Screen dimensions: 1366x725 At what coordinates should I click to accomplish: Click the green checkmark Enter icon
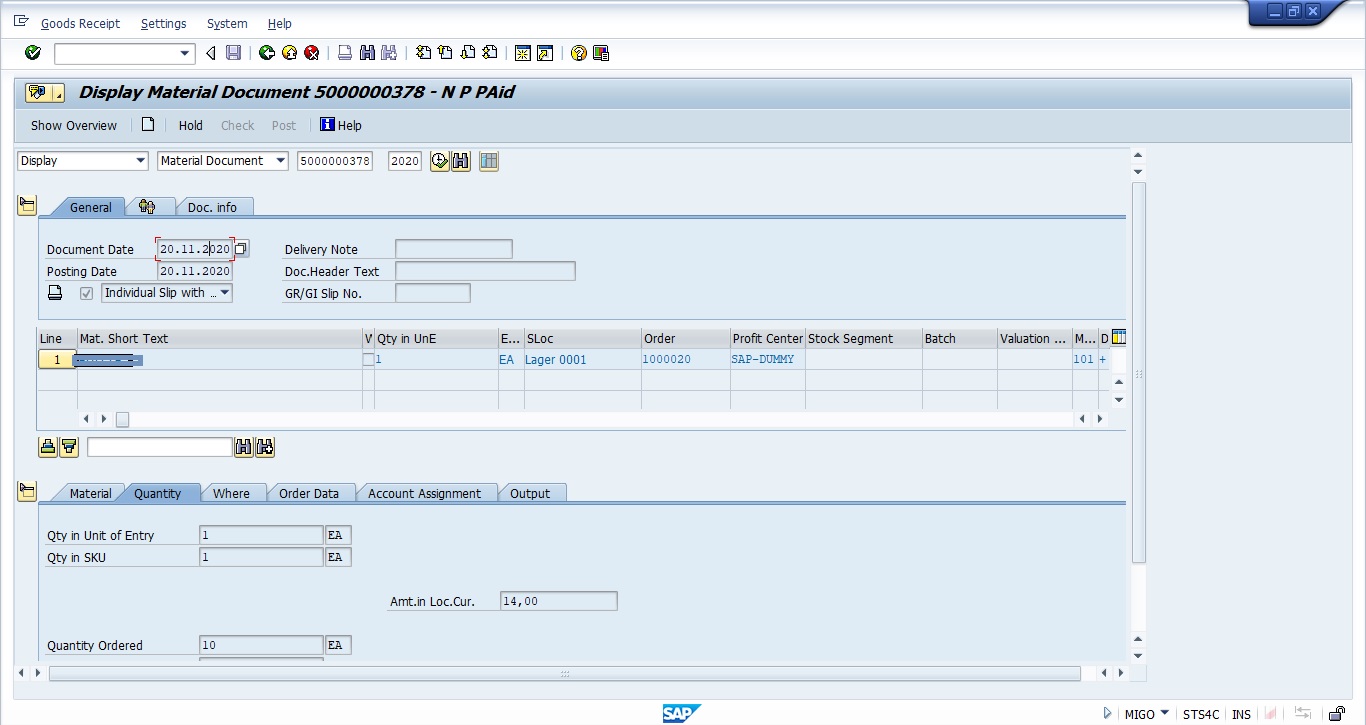point(33,53)
